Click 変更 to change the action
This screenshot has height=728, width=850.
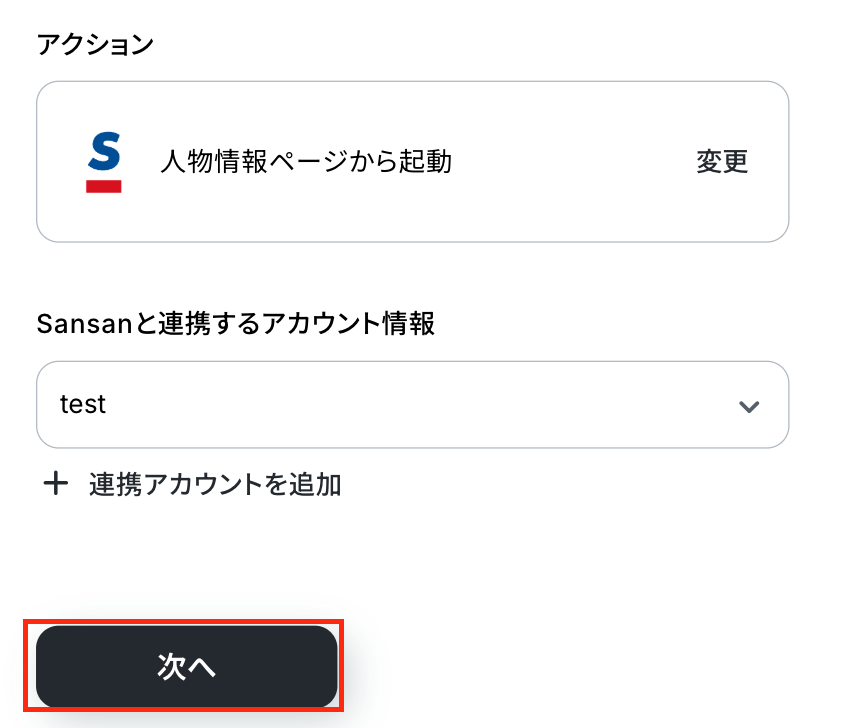[722, 162]
